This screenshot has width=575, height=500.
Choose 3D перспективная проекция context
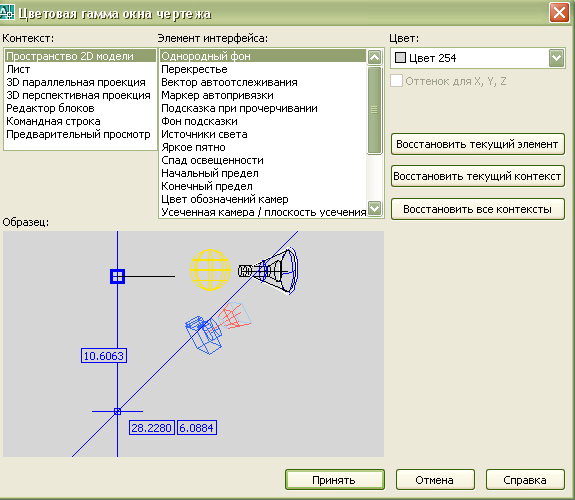[x=80, y=95]
